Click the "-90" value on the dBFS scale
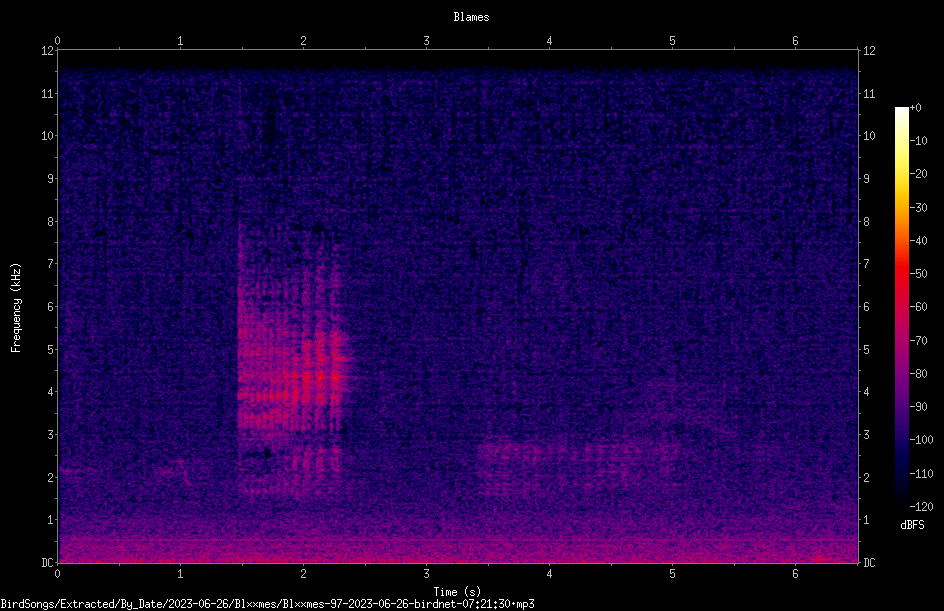This screenshot has width=944, height=611. (919, 406)
